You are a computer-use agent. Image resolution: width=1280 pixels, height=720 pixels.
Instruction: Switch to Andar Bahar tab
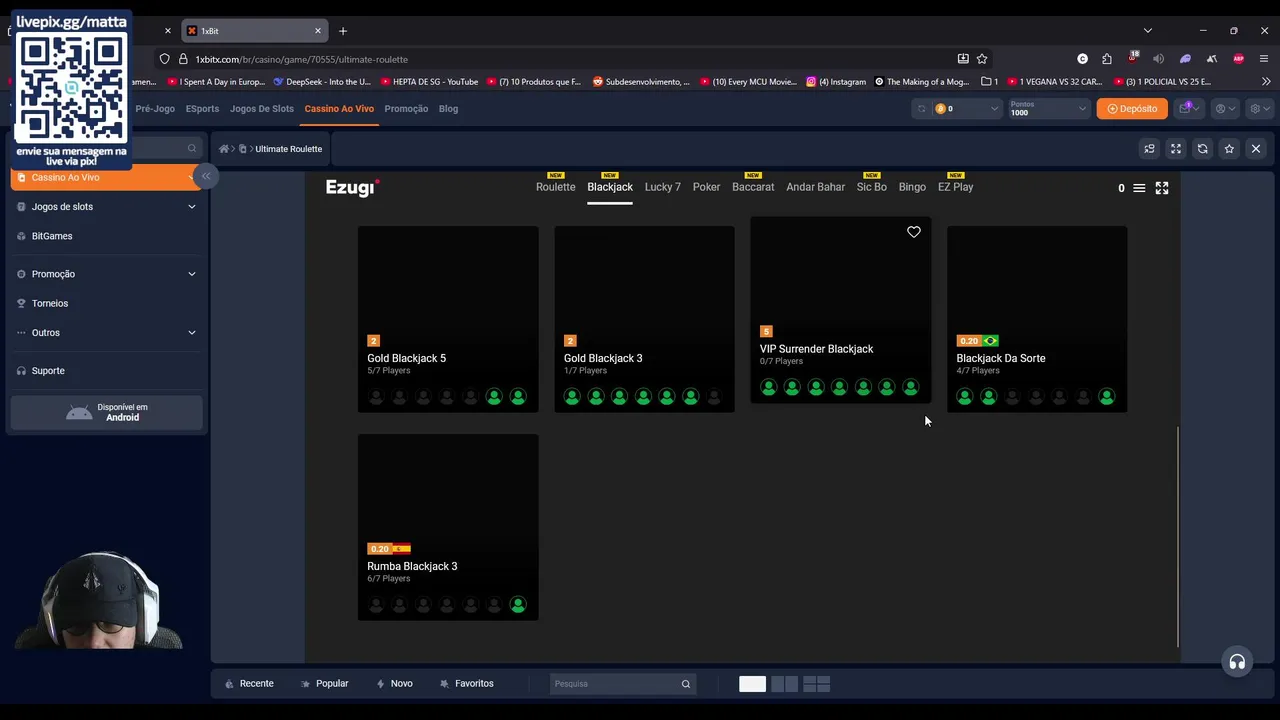pos(815,187)
